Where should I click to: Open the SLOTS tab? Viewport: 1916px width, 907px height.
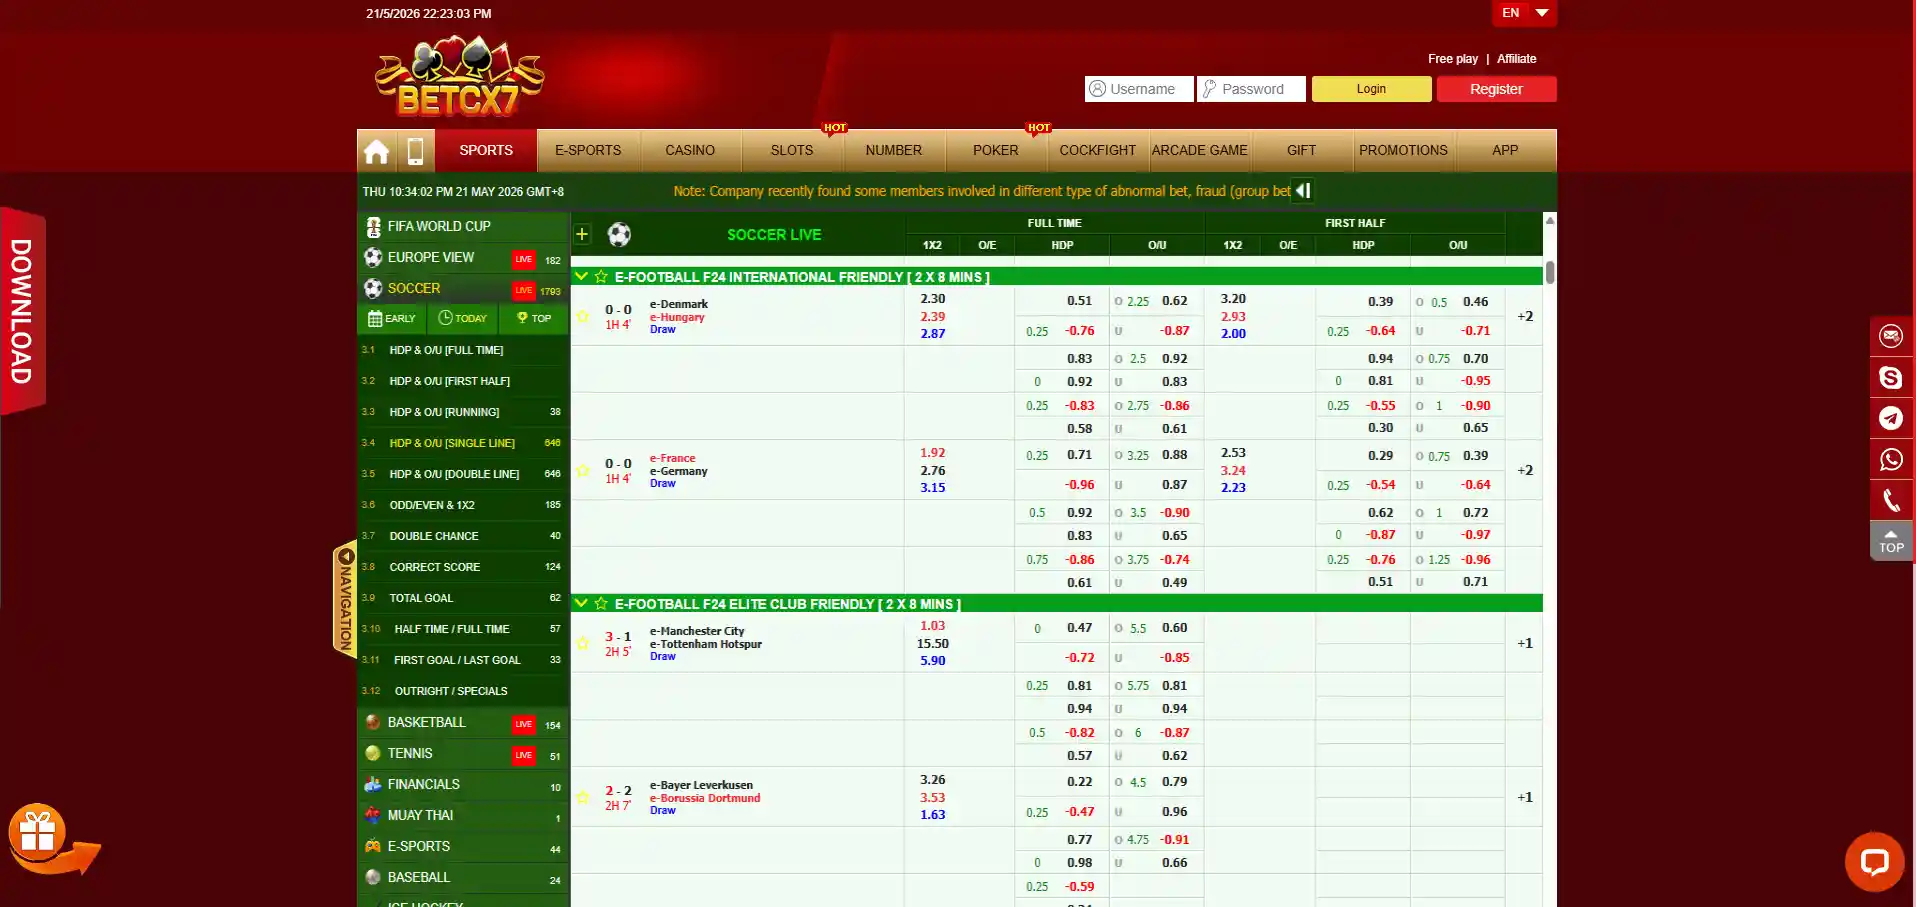(x=792, y=151)
